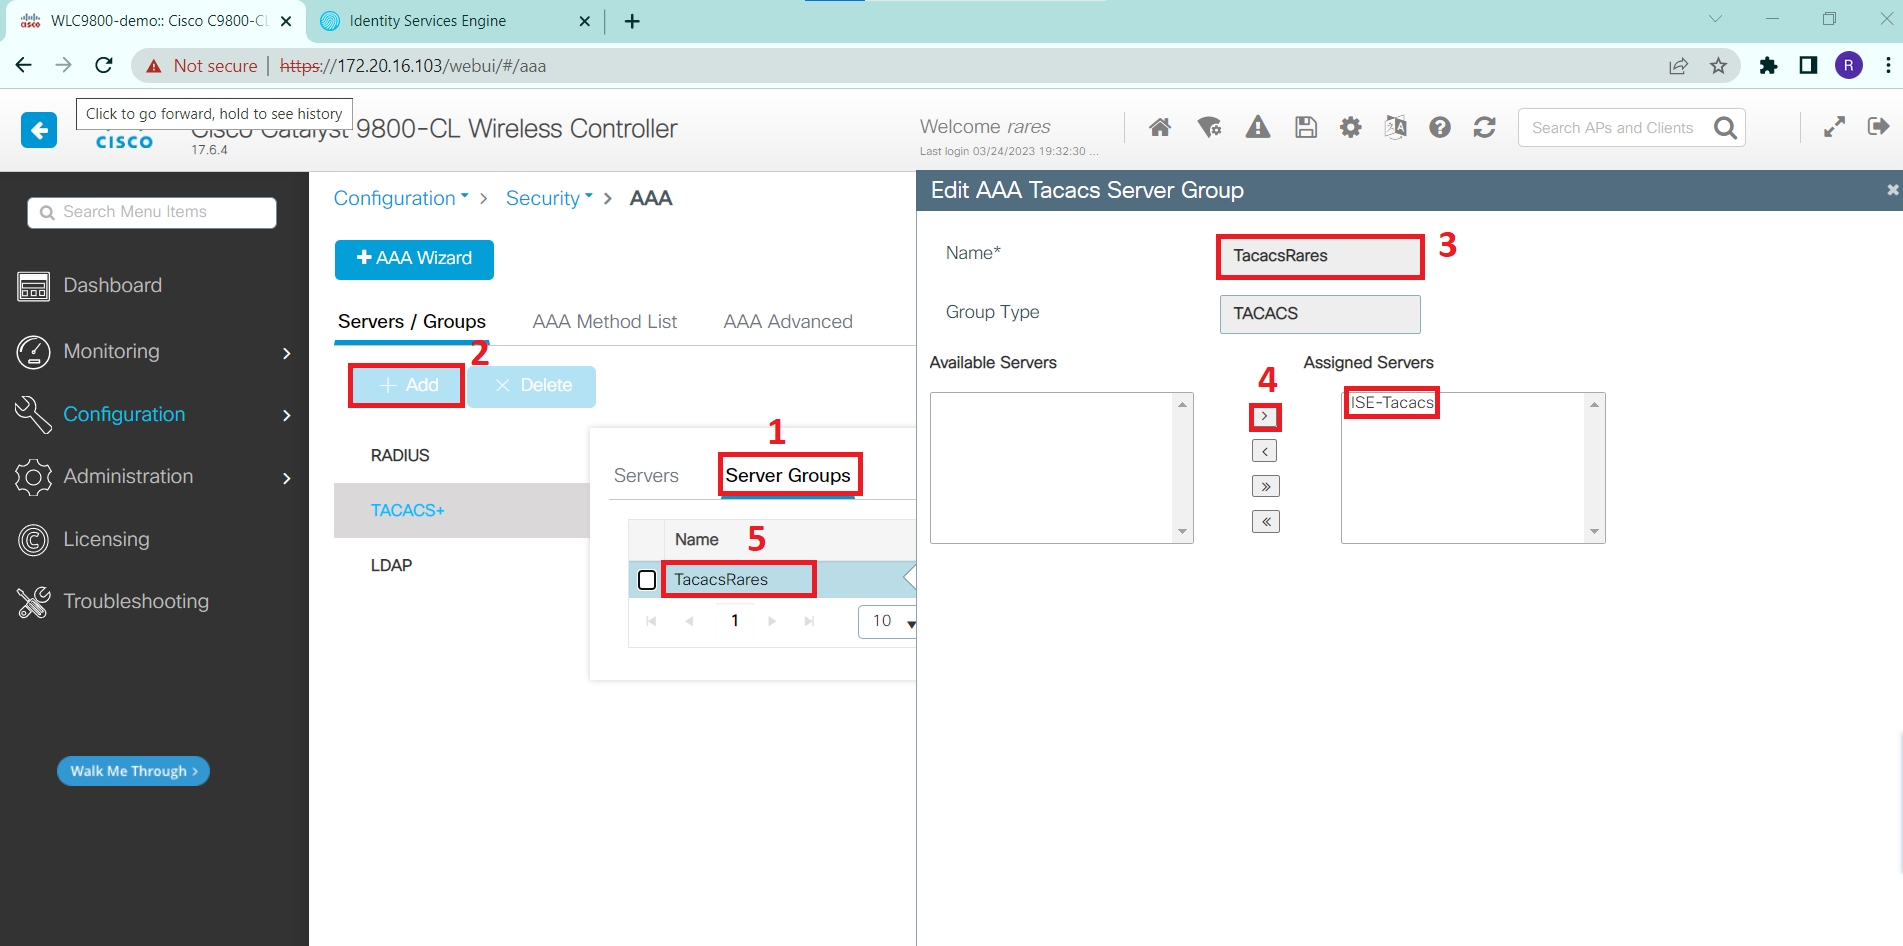Open the browser side panel icon

pyautogui.click(x=1808, y=66)
